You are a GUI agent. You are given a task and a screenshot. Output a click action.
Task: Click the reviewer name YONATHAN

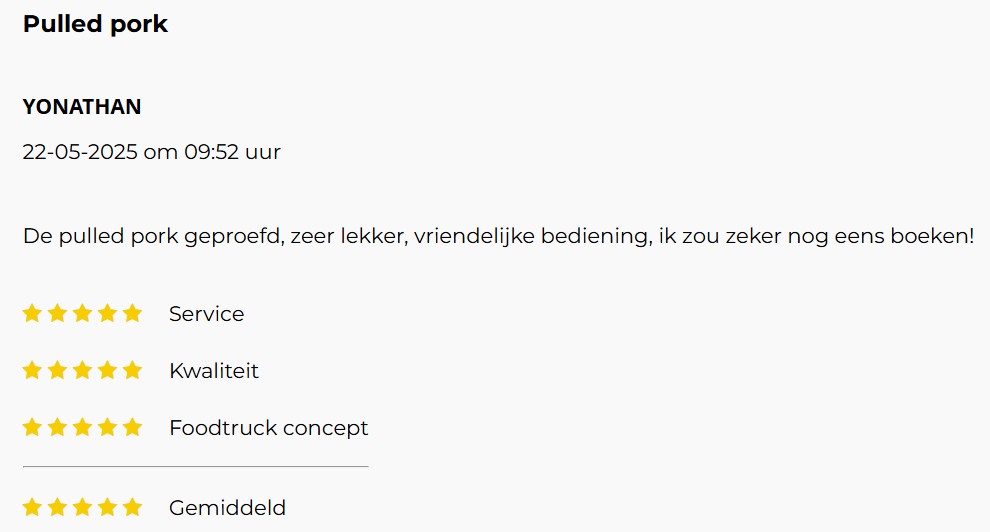click(x=82, y=107)
